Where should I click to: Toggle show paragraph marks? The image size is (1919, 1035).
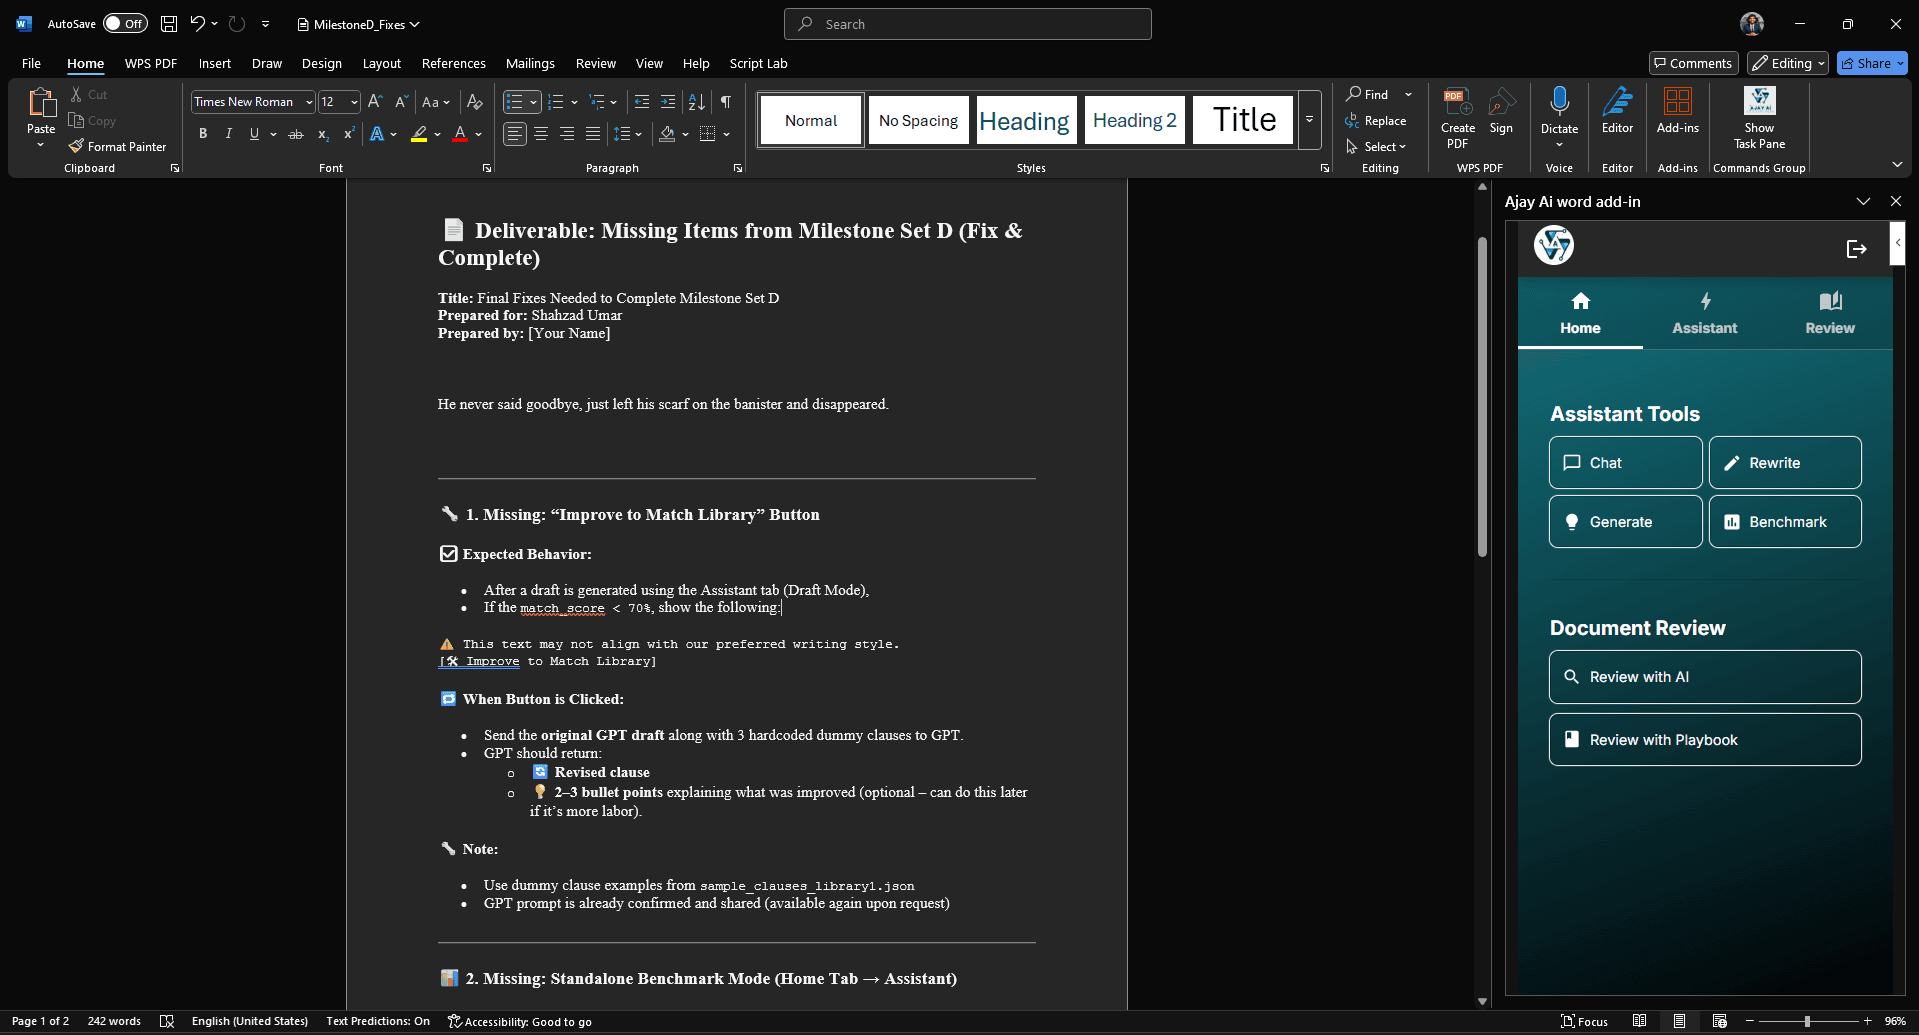click(726, 101)
